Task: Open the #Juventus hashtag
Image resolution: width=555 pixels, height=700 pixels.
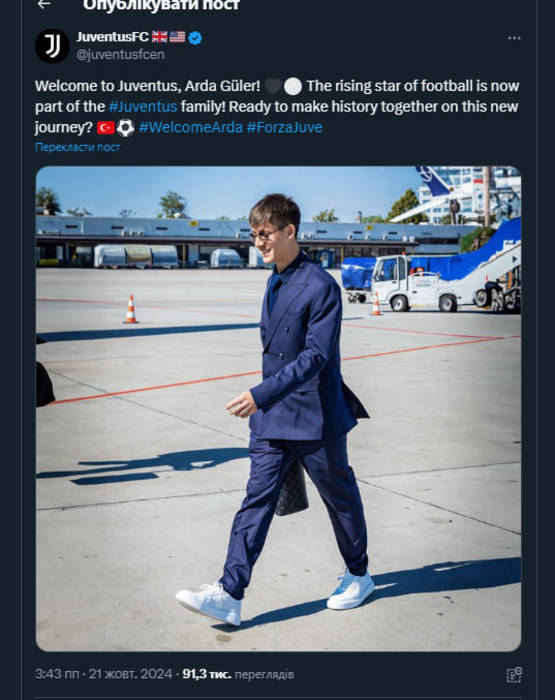Action: 143,107
